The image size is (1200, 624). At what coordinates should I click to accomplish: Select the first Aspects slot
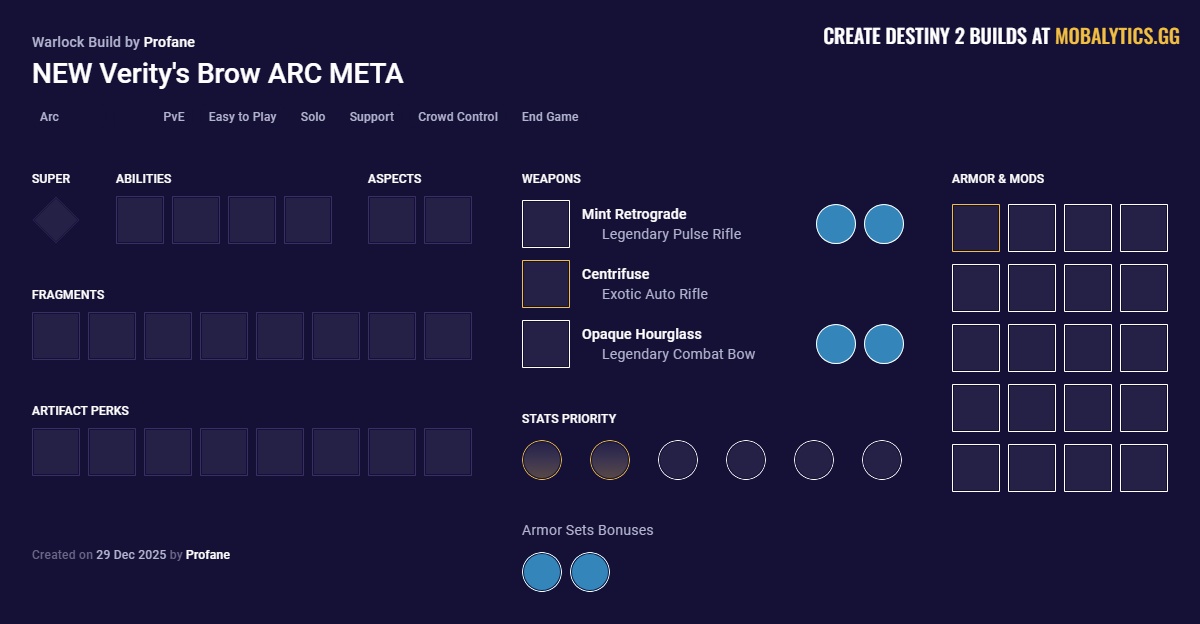click(392, 220)
